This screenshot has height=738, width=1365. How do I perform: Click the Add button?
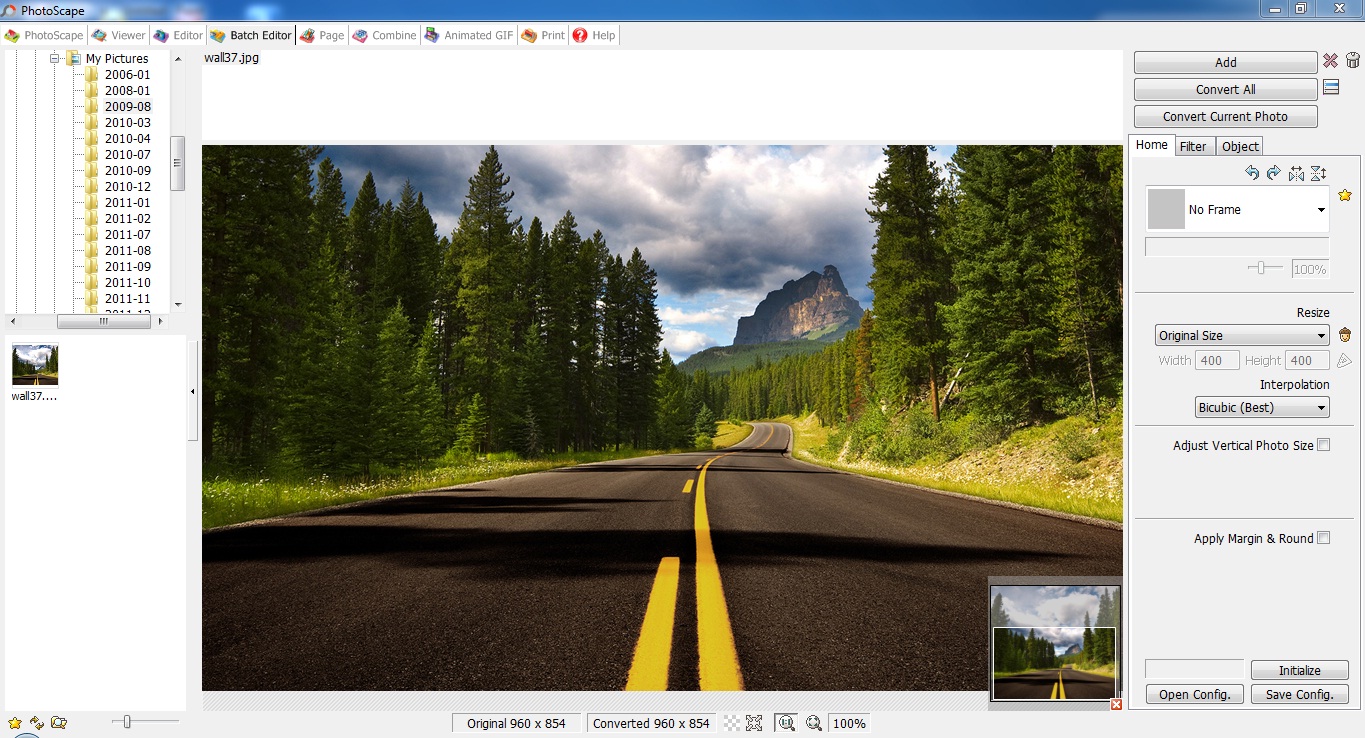[x=1226, y=62]
